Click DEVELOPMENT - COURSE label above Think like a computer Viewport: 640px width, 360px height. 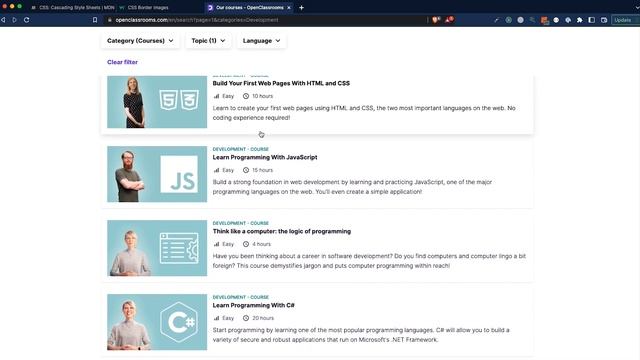(240, 223)
